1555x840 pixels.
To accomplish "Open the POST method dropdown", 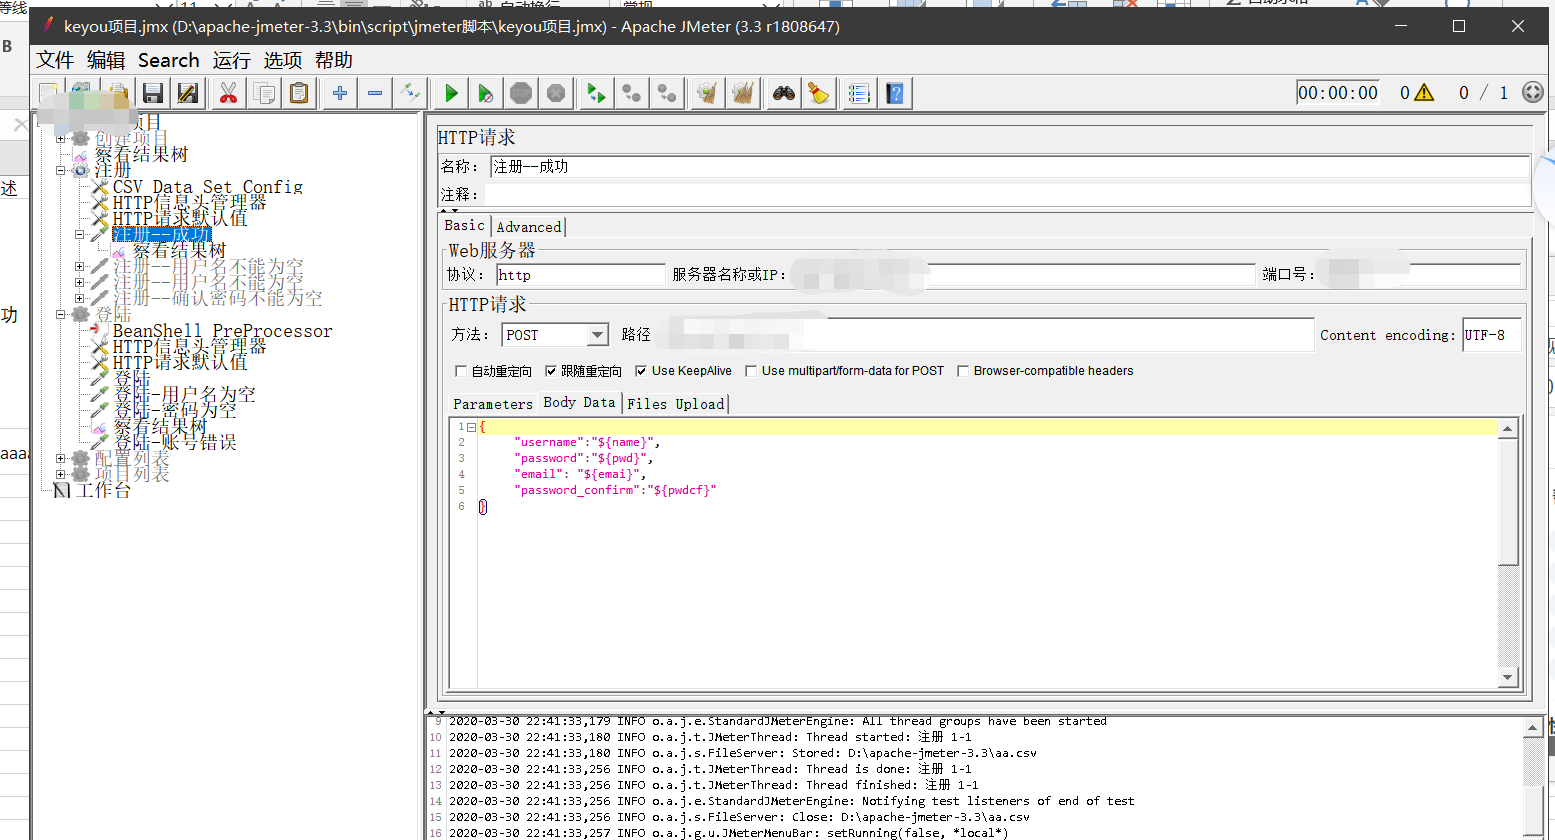I will (x=597, y=335).
